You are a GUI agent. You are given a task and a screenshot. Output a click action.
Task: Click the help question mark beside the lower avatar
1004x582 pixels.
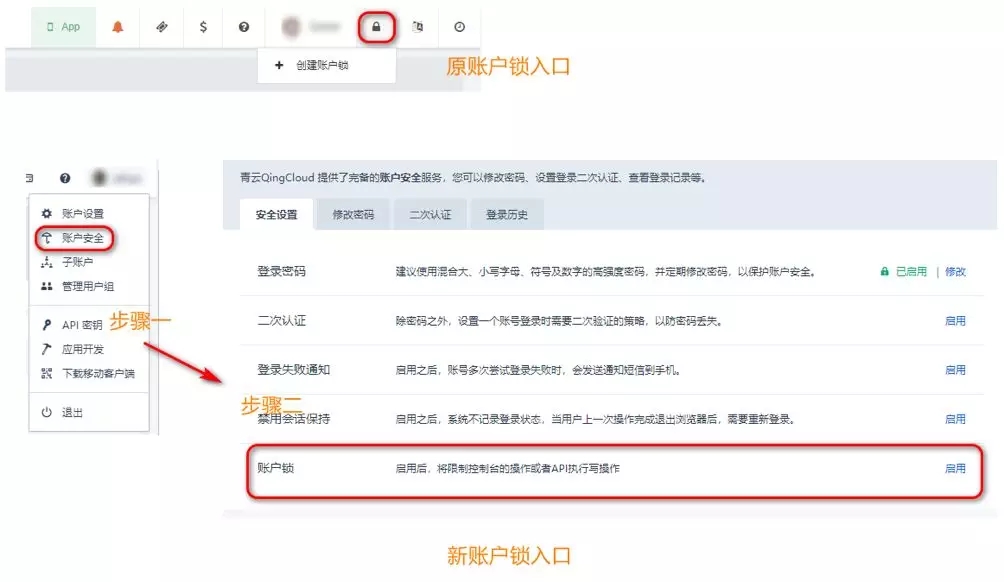pos(65,178)
